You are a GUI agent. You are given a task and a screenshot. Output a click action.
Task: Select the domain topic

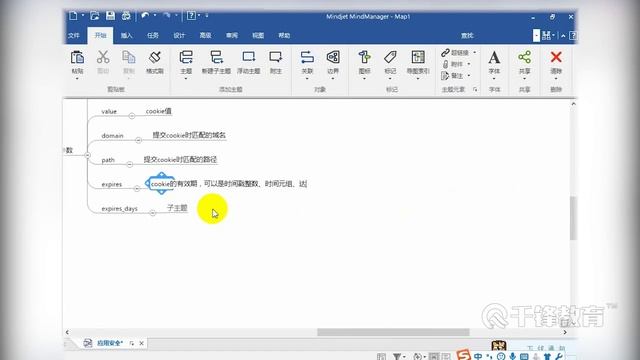click(x=112, y=136)
